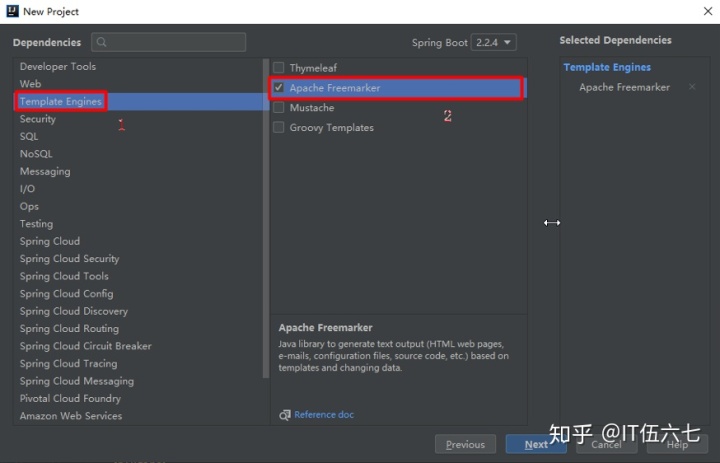Focus the Dependencies search field
Image resolution: width=720 pixels, height=463 pixels.
[169, 42]
